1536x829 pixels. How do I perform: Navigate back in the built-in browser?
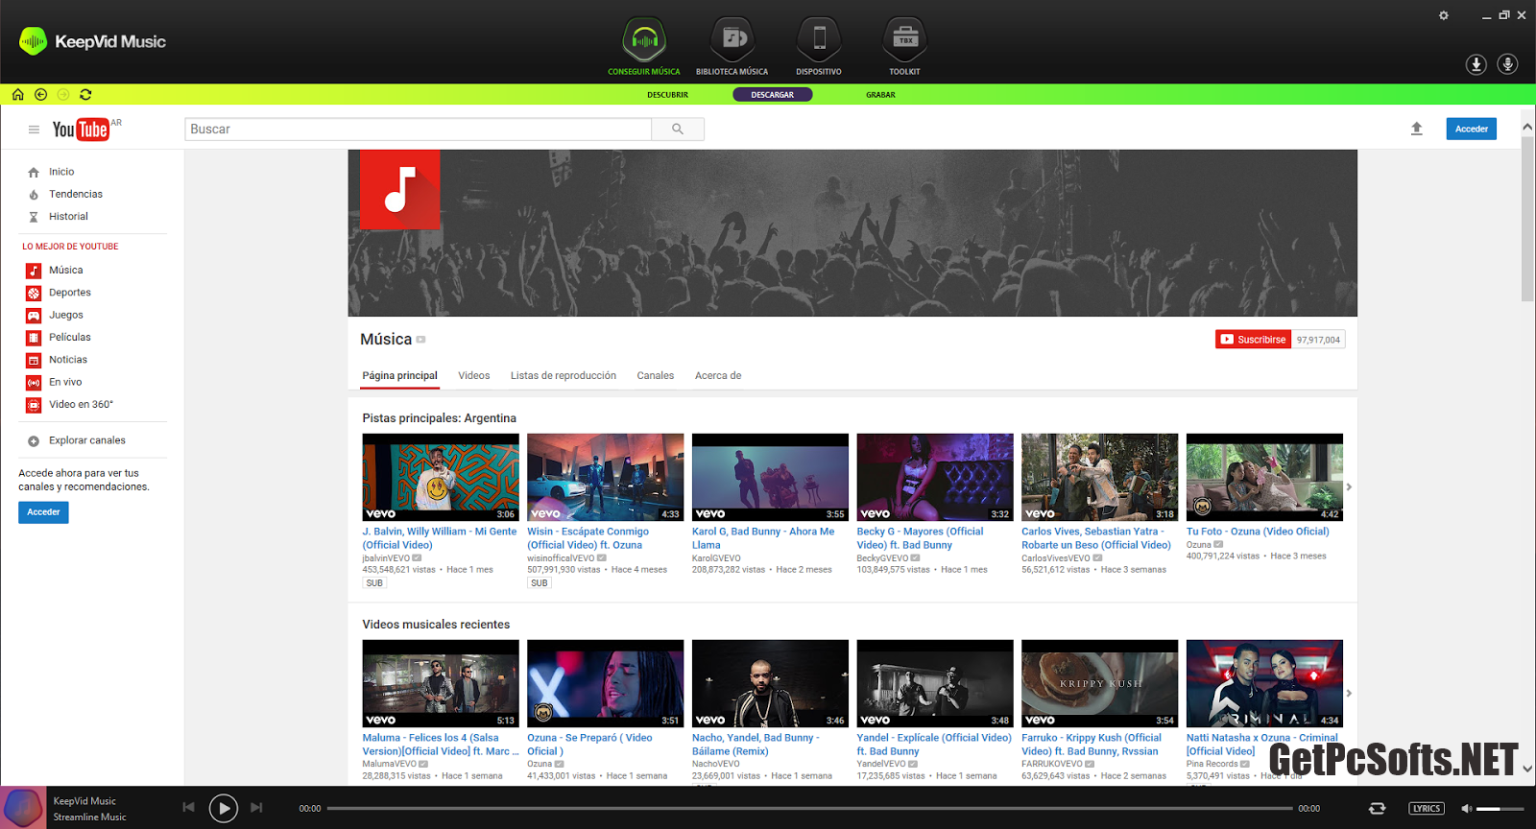[41, 94]
